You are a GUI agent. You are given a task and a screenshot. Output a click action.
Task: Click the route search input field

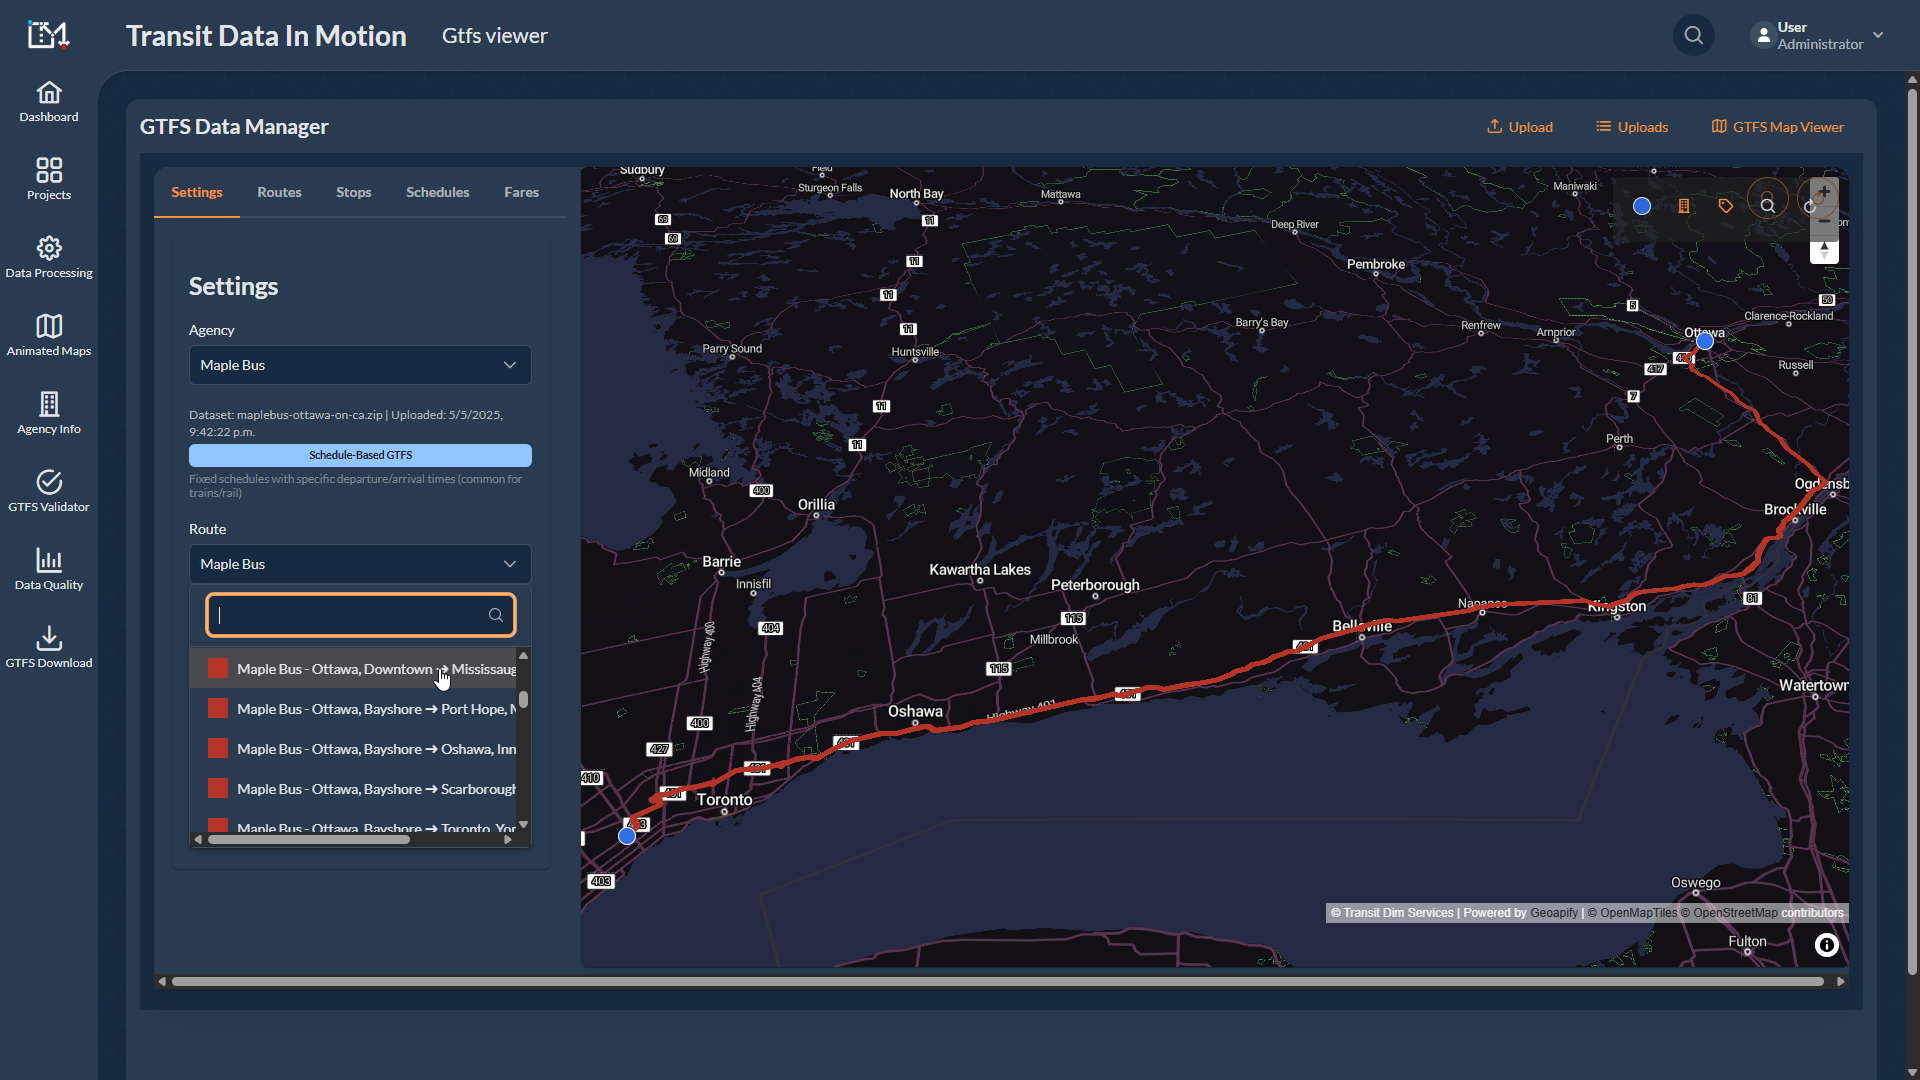point(350,615)
